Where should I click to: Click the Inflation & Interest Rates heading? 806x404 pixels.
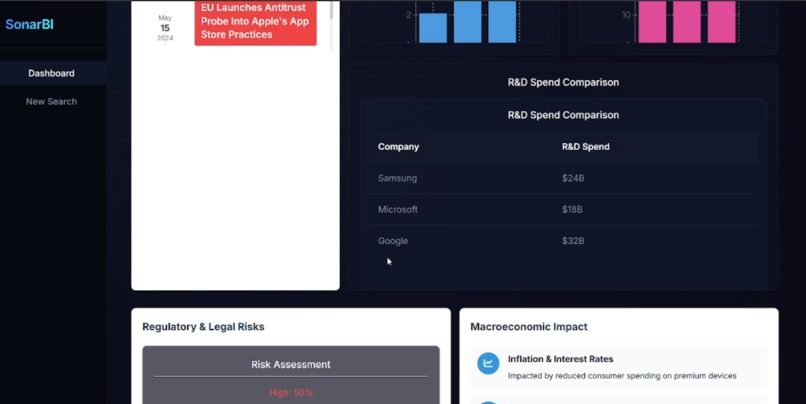click(x=560, y=359)
